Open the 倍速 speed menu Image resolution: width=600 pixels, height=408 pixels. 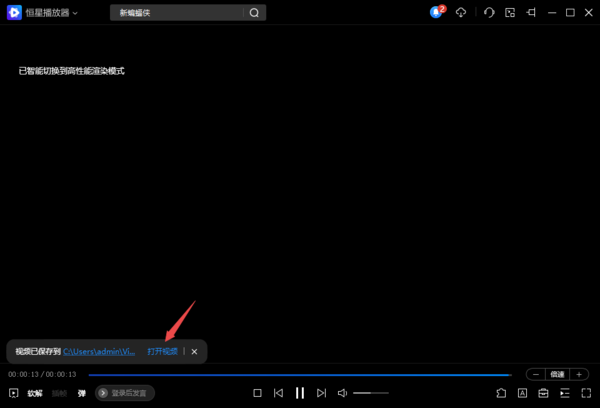(x=557, y=374)
